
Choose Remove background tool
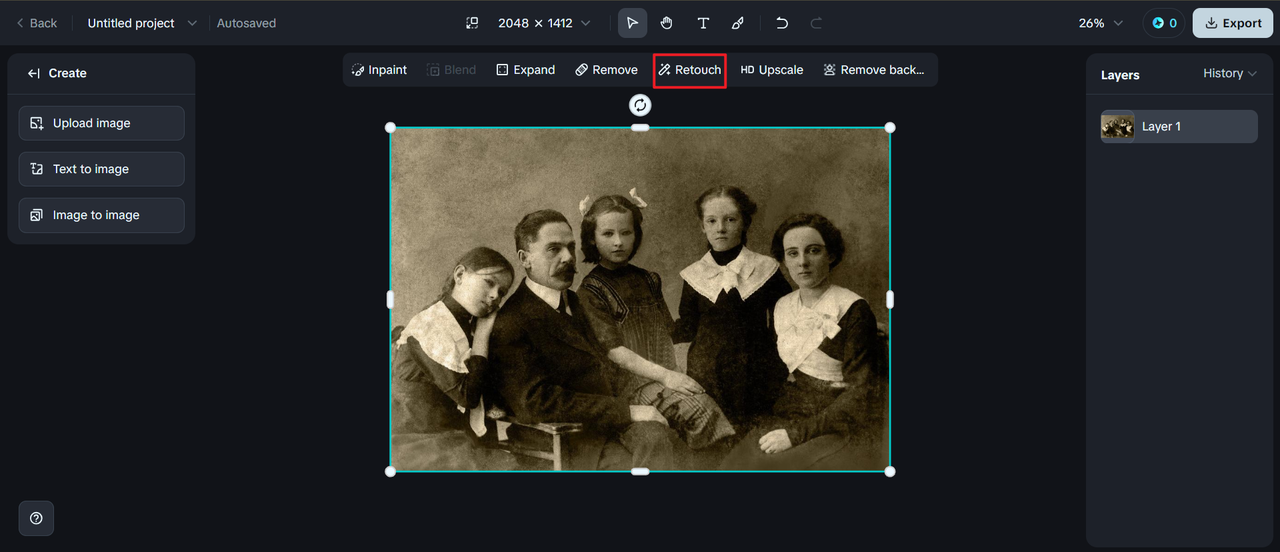(874, 70)
